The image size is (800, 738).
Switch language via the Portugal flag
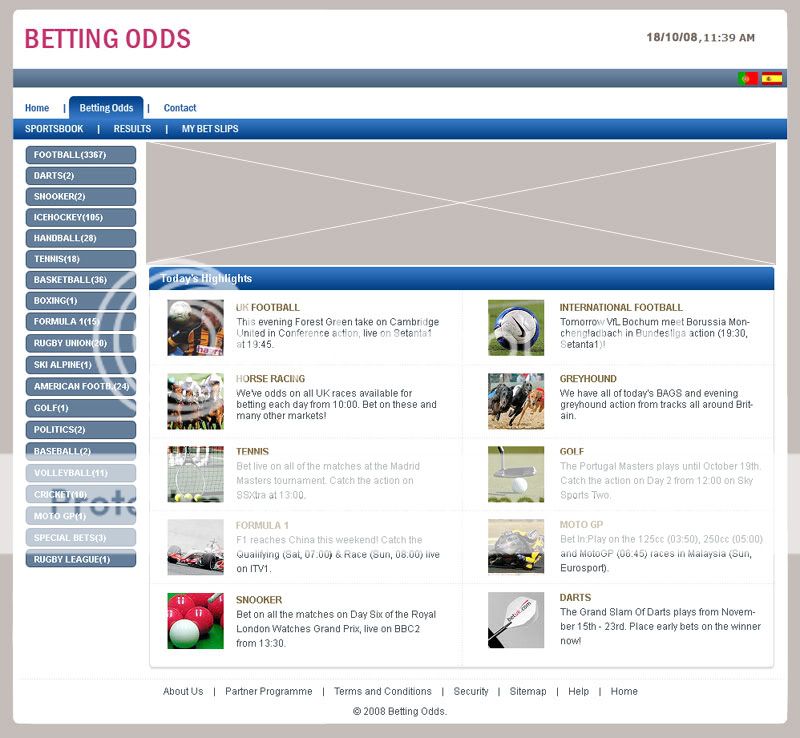[x=747, y=78]
